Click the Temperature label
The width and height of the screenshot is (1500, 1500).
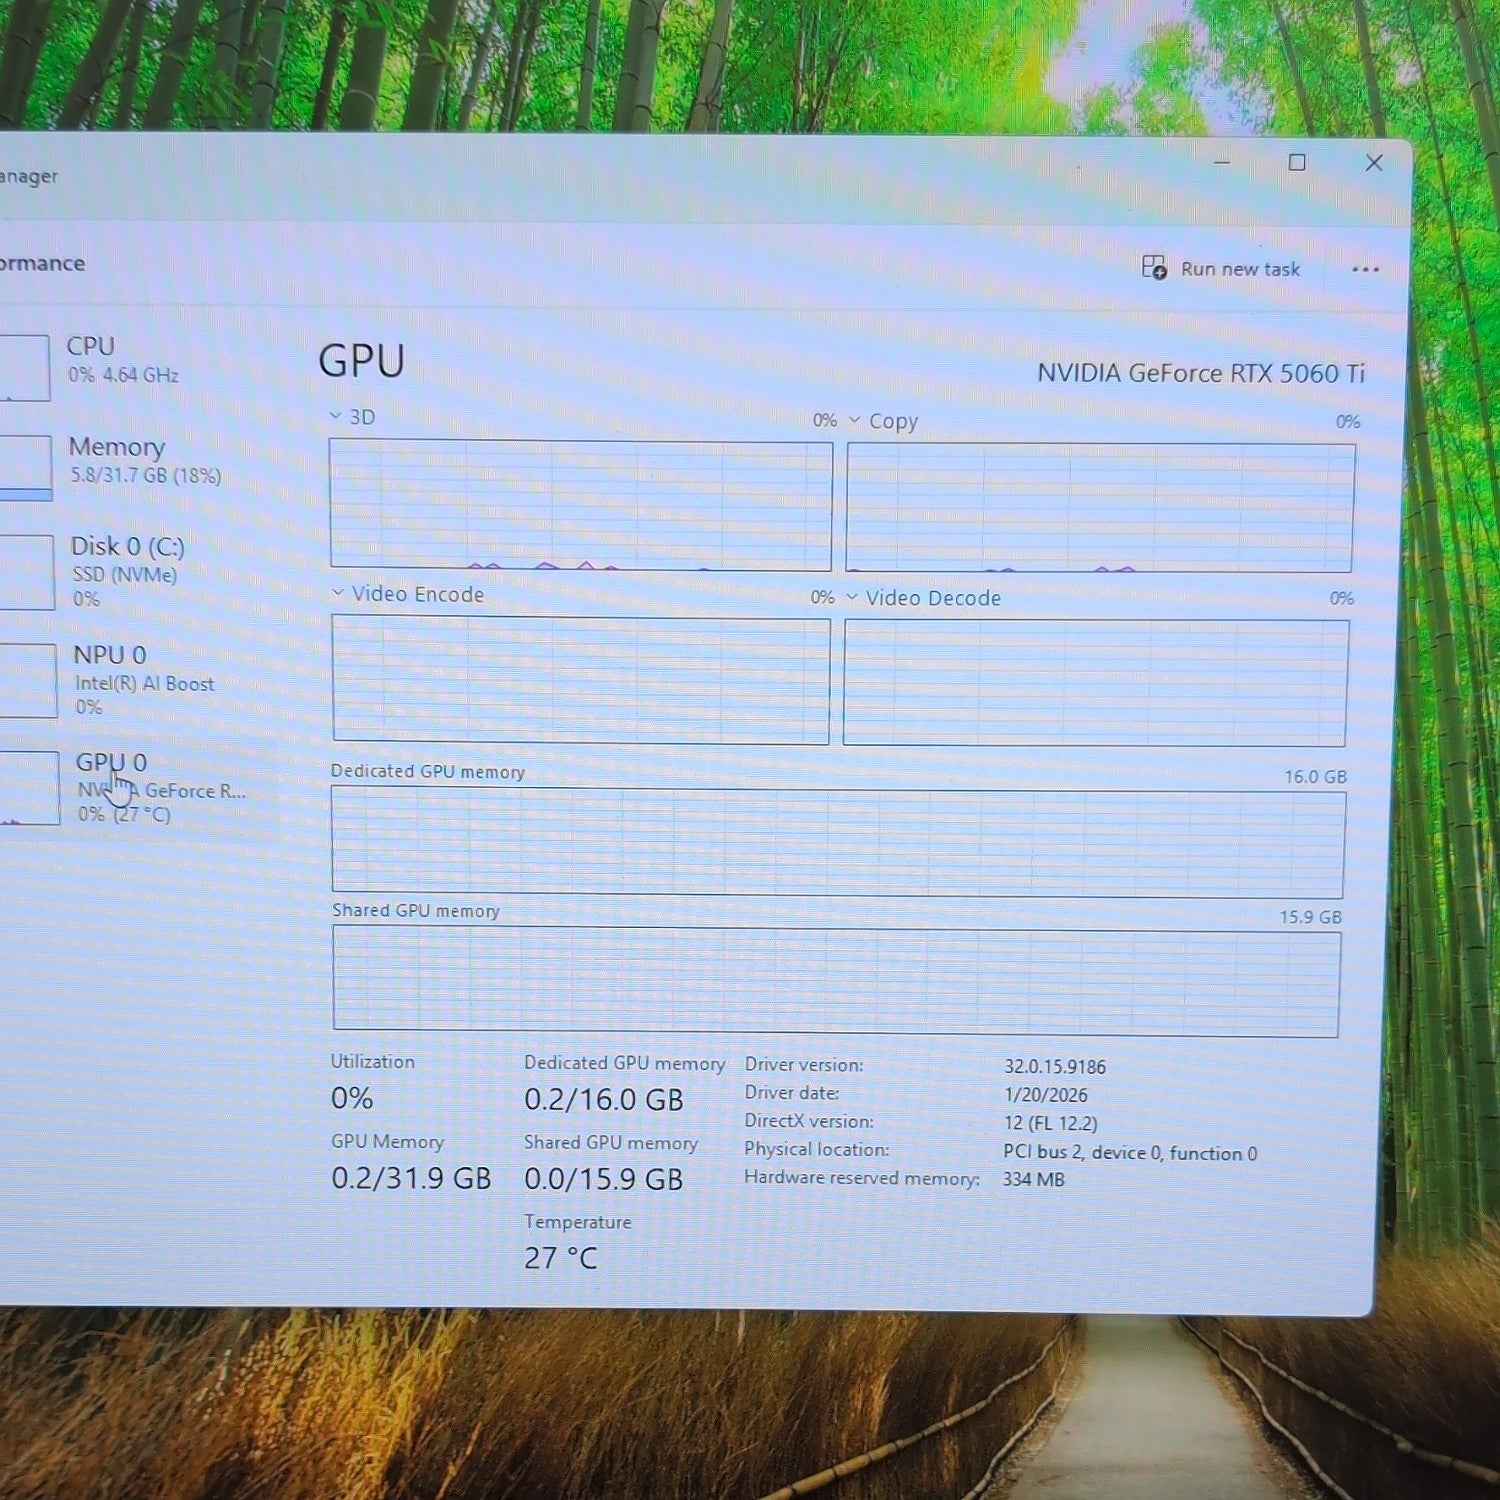tap(578, 1222)
